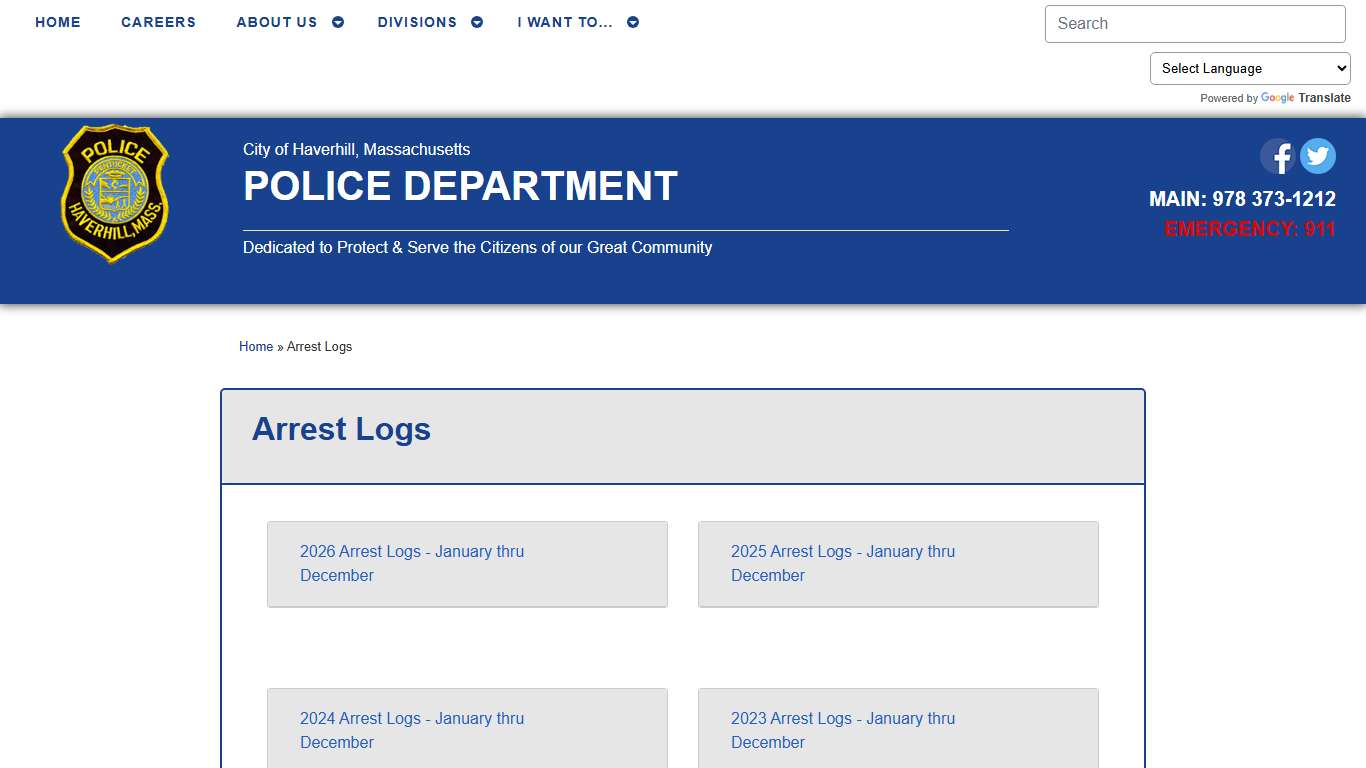Open the I WANT TO... menu

[565, 21]
